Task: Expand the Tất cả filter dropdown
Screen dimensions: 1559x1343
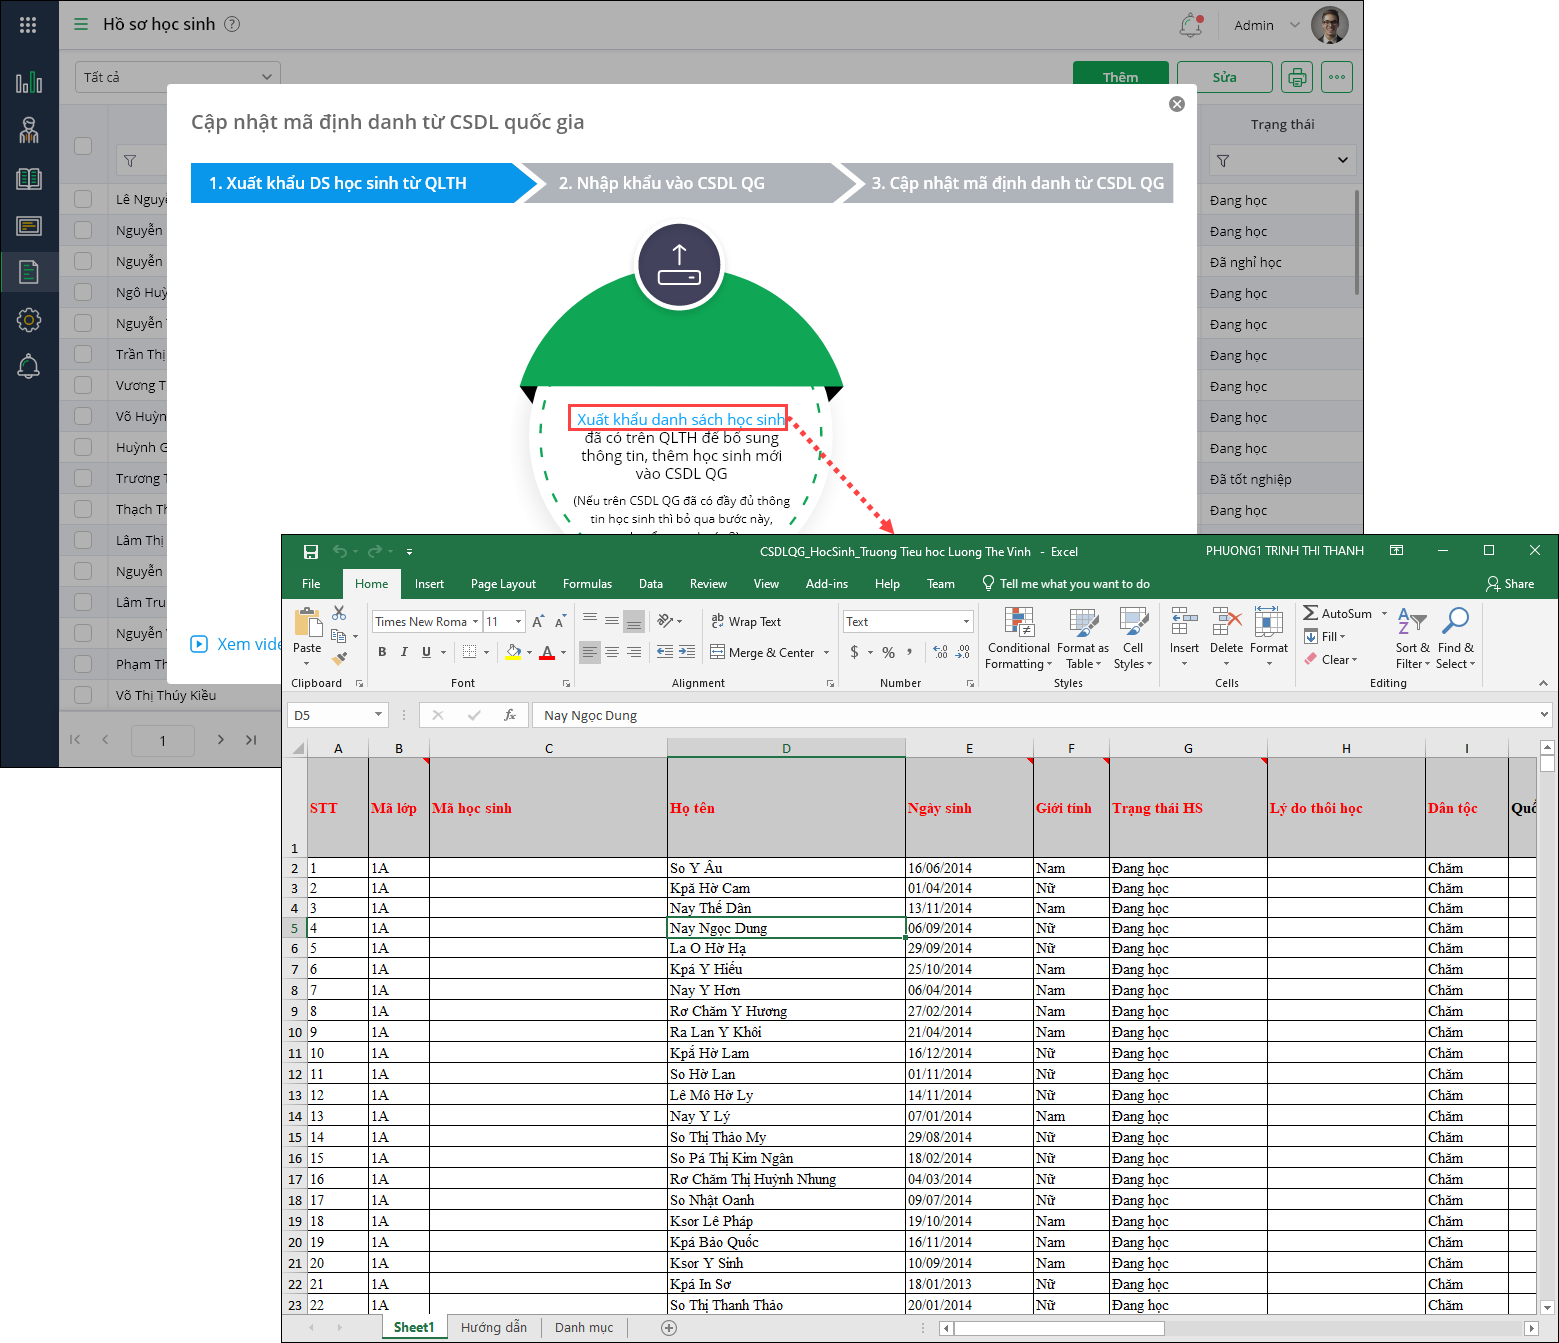Action: tap(177, 77)
